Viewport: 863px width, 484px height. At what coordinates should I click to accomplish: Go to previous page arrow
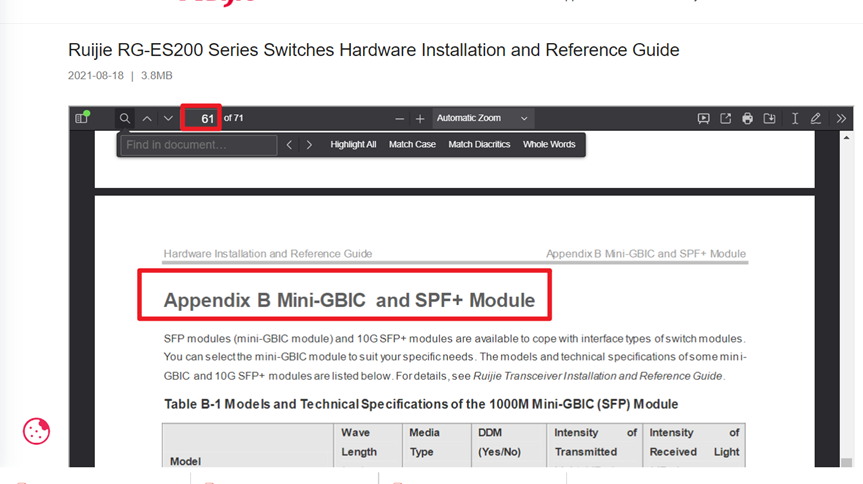point(147,118)
